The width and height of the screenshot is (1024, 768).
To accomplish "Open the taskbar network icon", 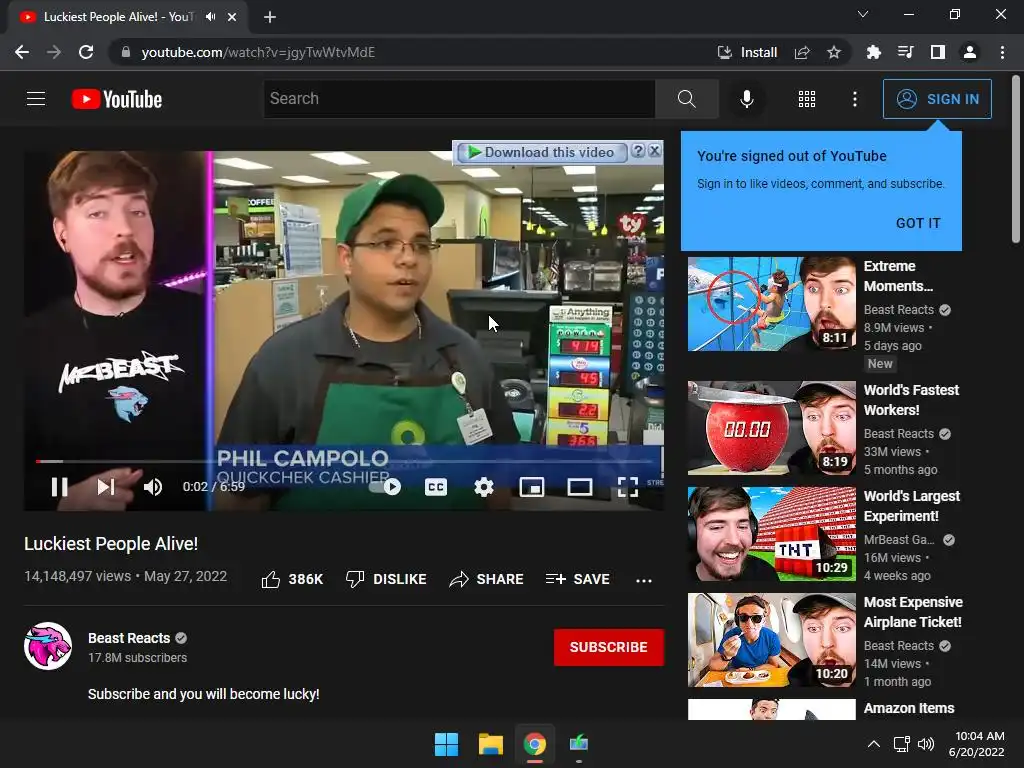I will (902, 744).
